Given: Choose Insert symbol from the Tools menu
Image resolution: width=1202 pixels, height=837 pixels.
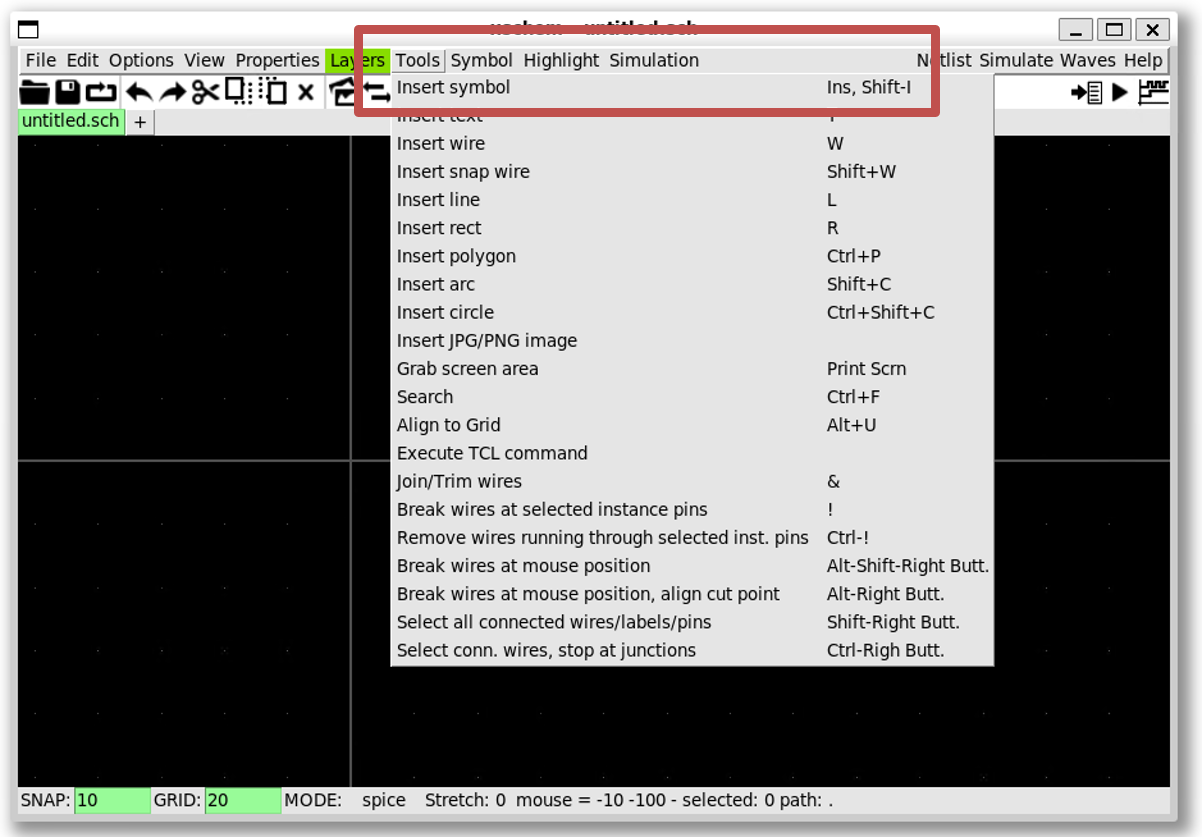Looking at the screenshot, I should tap(692, 87).
